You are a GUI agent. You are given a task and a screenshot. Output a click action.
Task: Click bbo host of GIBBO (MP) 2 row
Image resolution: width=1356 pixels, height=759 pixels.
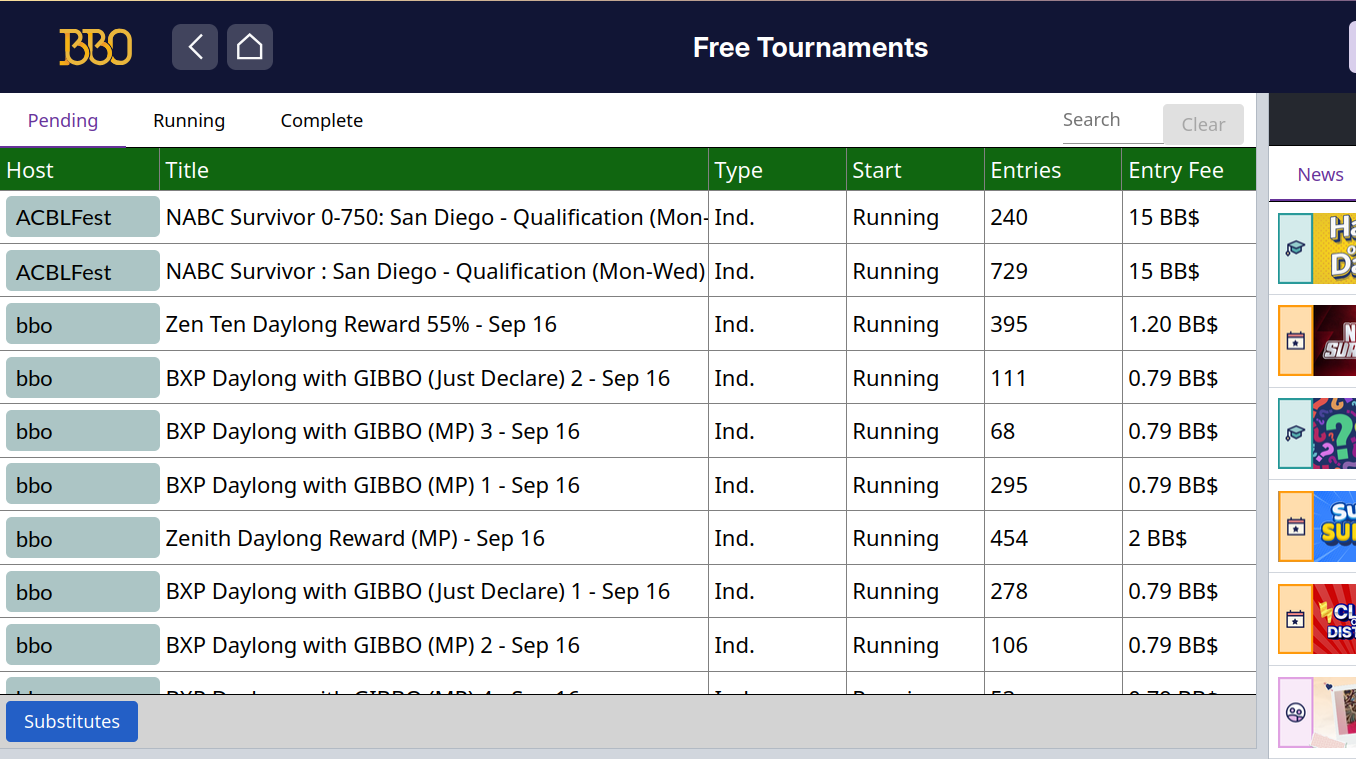(x=83, y=645)
